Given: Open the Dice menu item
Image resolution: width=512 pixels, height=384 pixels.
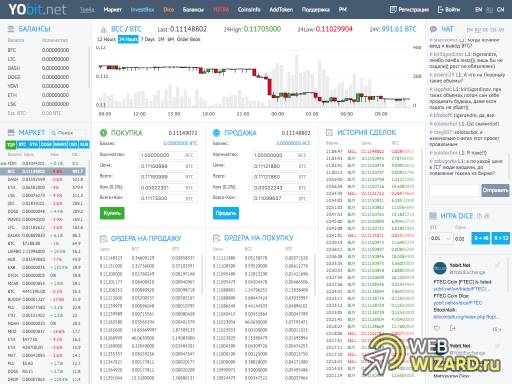Looking at the screenshot, I should point(169,10).
